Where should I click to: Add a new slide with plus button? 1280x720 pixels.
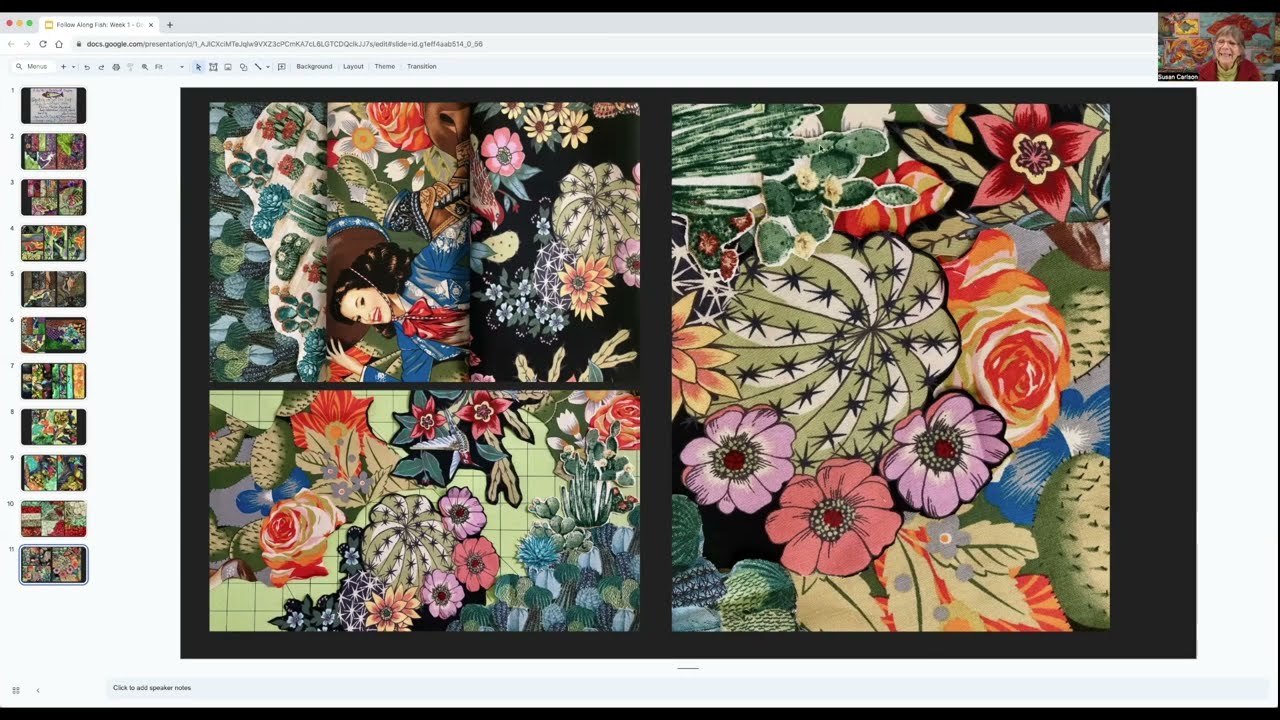[x=63, y=67]
